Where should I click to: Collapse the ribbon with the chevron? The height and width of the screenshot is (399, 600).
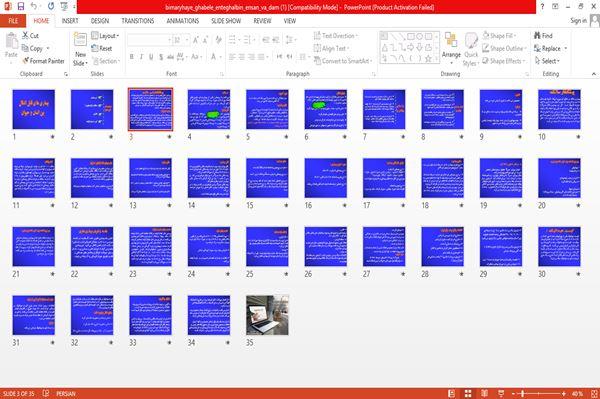(x=593, y=73)
